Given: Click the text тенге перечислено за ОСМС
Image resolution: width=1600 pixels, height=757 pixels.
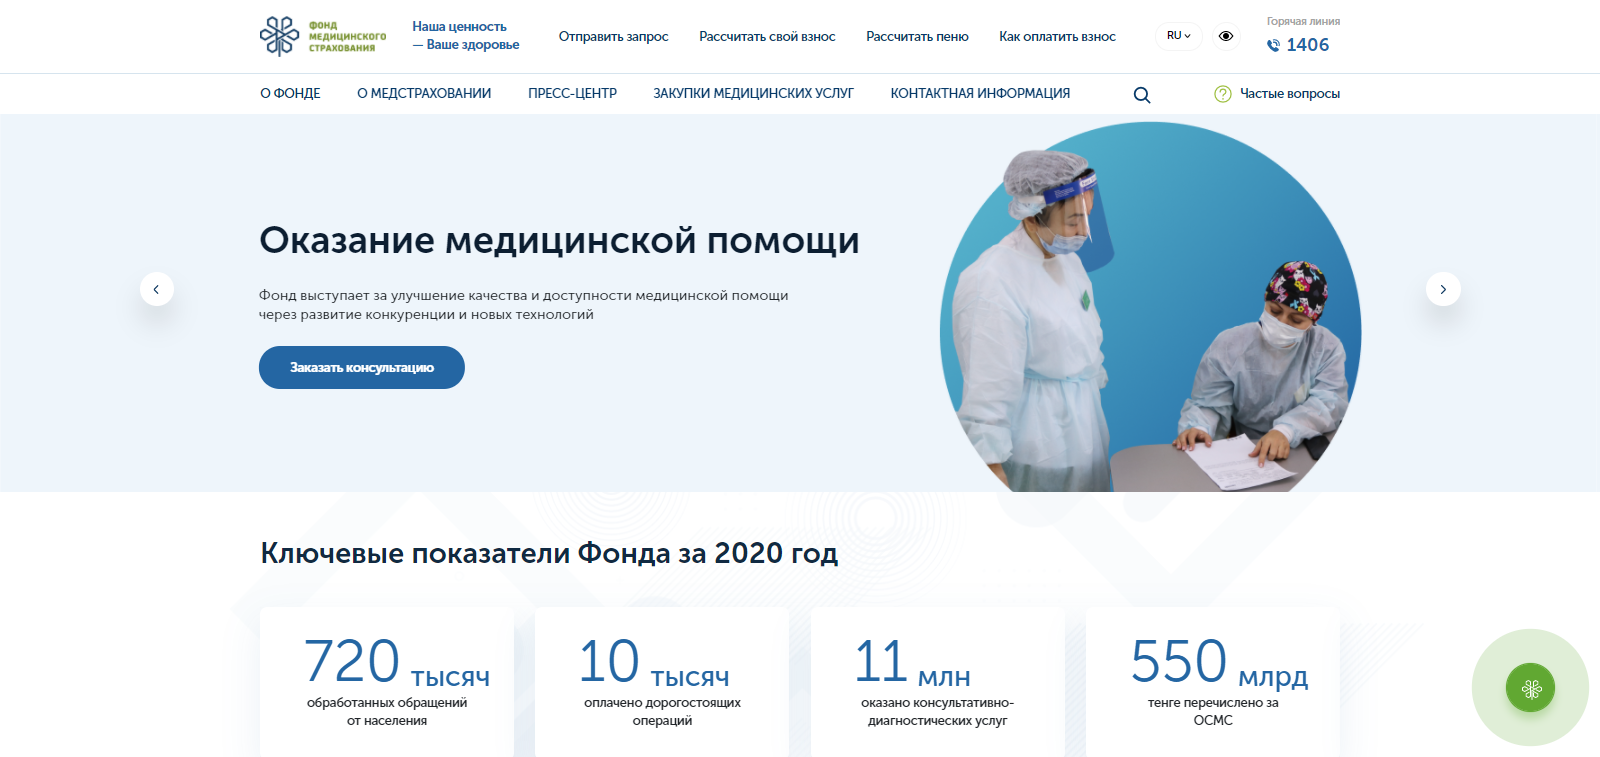Looking at the screenshot, I should coord(1213,711).
